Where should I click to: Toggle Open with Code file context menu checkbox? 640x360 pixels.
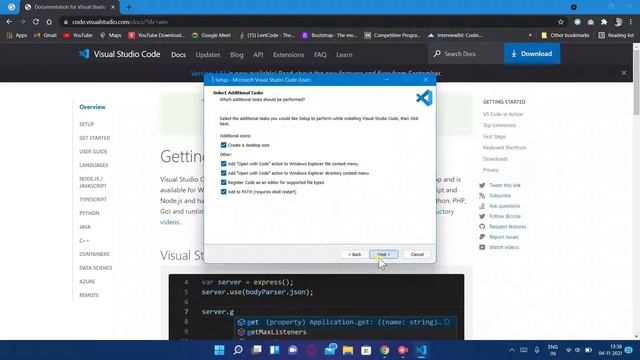coord(223,164)
